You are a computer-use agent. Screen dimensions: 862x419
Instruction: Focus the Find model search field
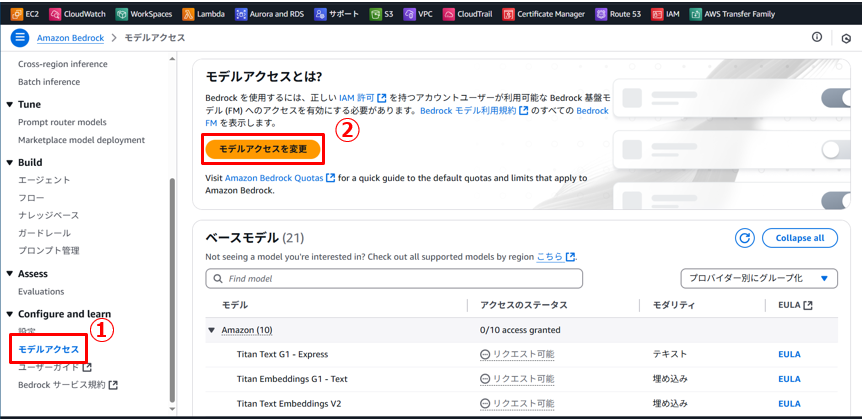click(394, 279)
